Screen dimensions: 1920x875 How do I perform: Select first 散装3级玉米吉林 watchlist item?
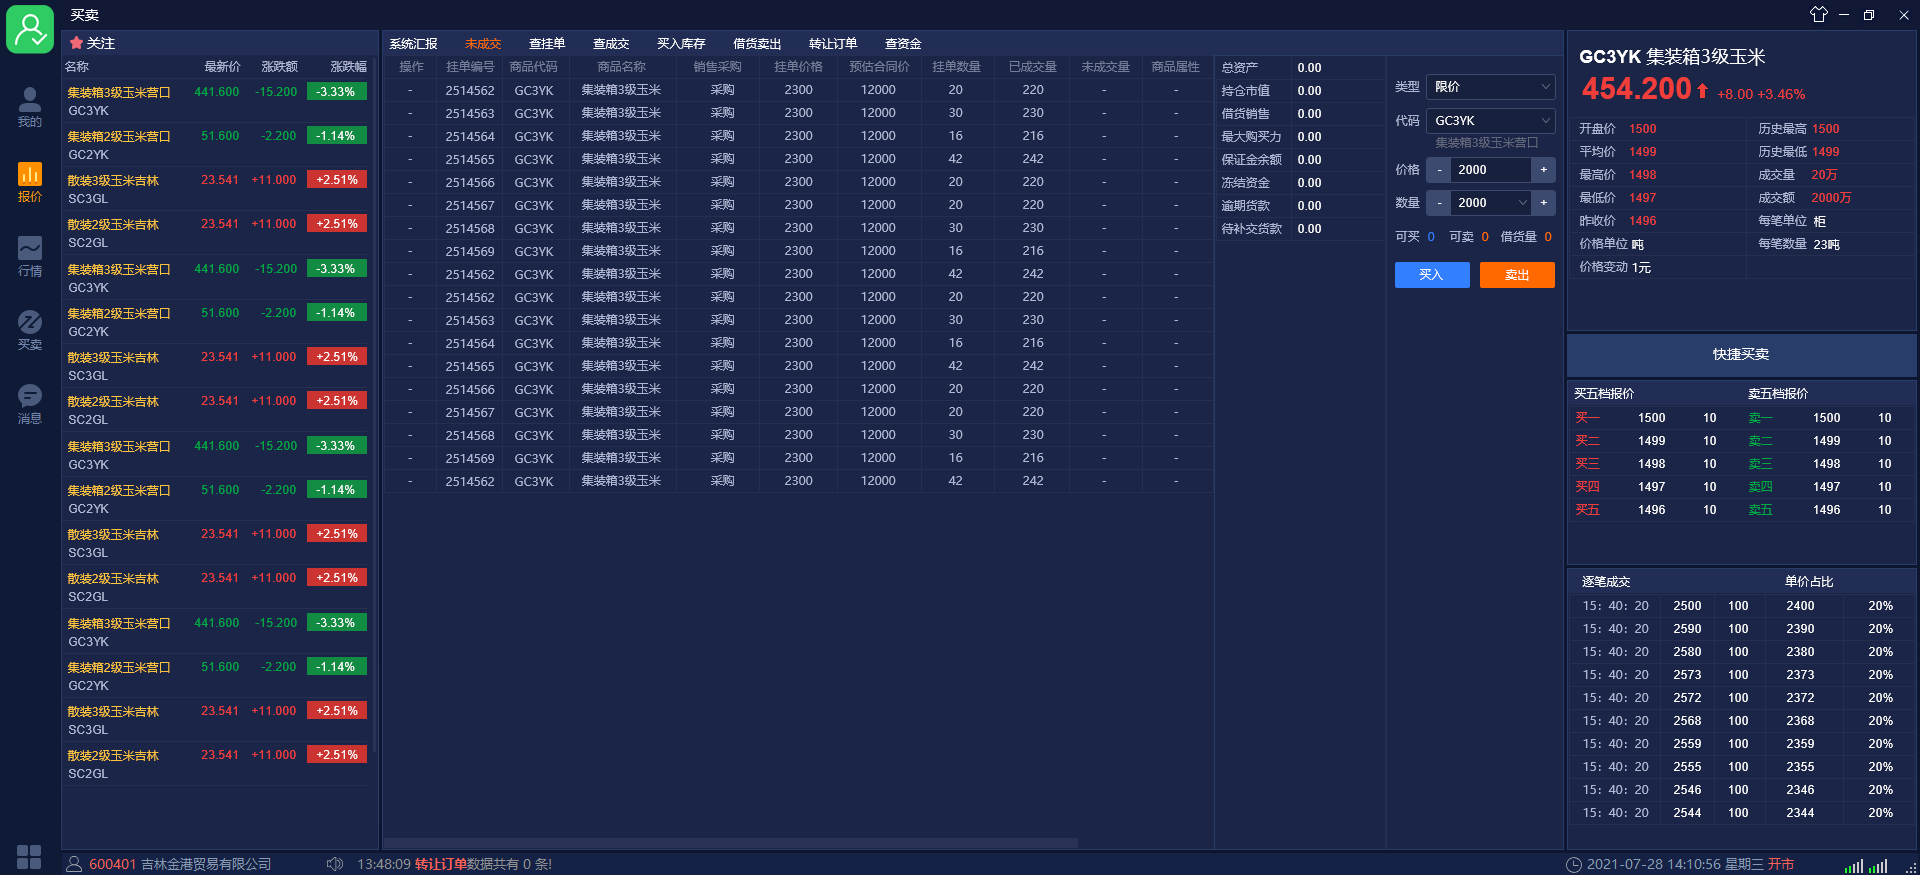pos(217,189)
